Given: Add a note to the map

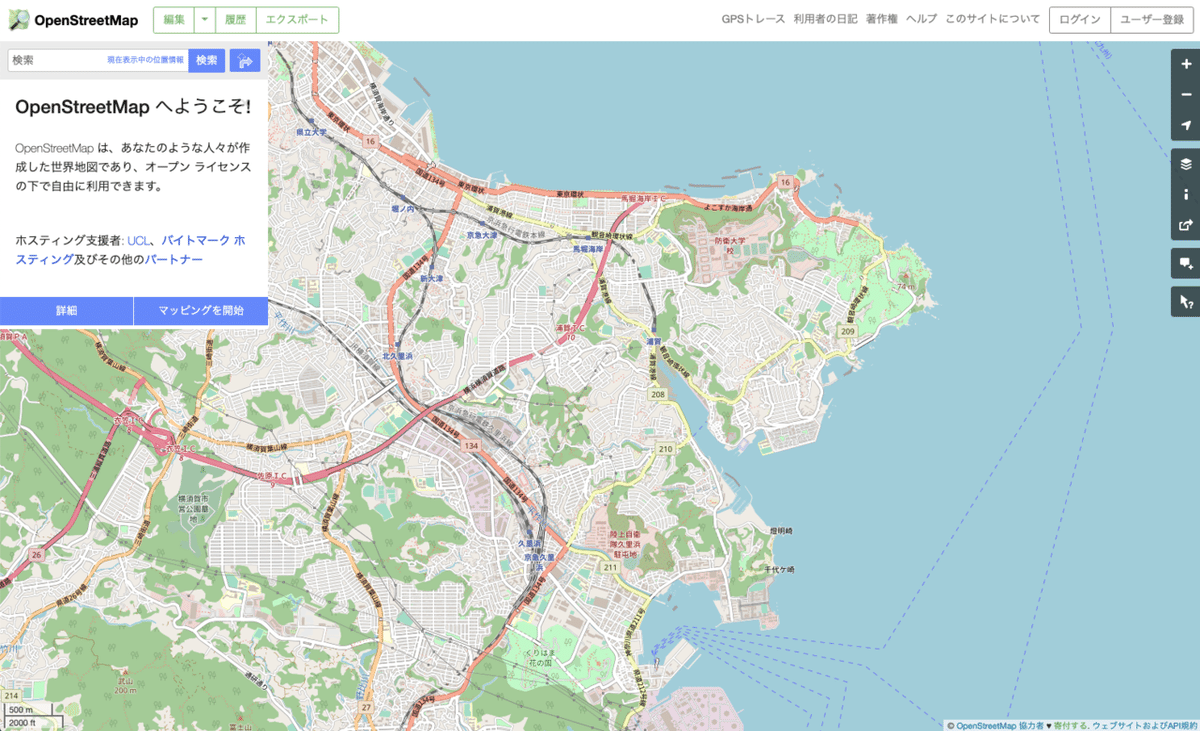Looking at the screenshot, I should pyautogui.click(x=1186, y=263).
